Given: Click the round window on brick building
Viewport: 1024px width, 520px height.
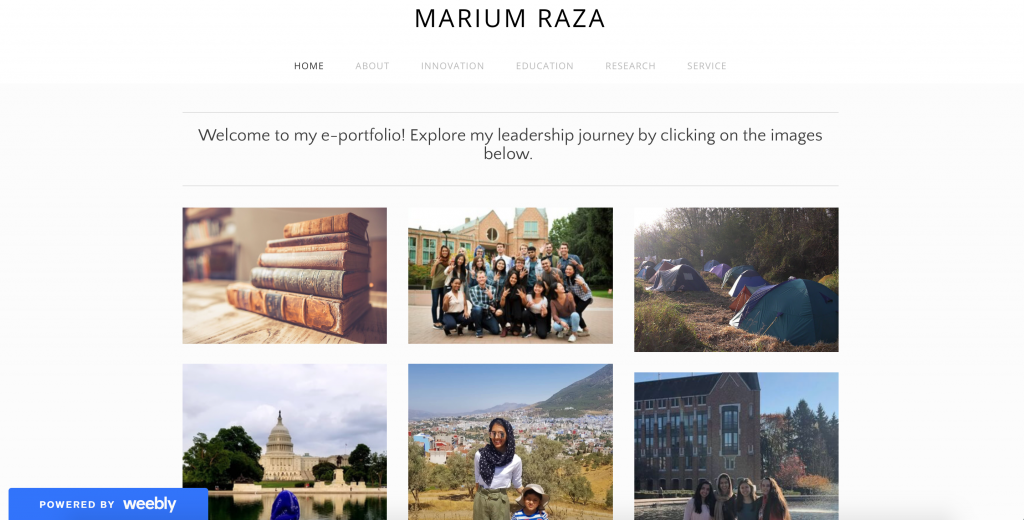Looking at the screenshot, I should [492, 234].
